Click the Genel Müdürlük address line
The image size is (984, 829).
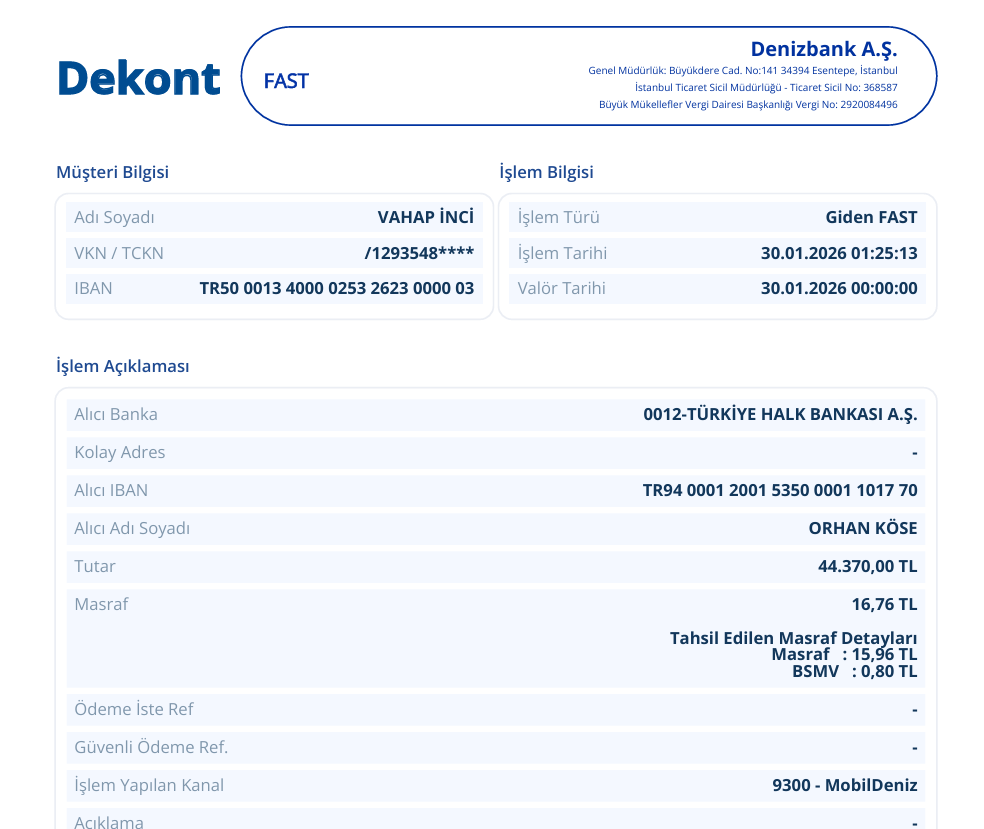pos(742,70)
